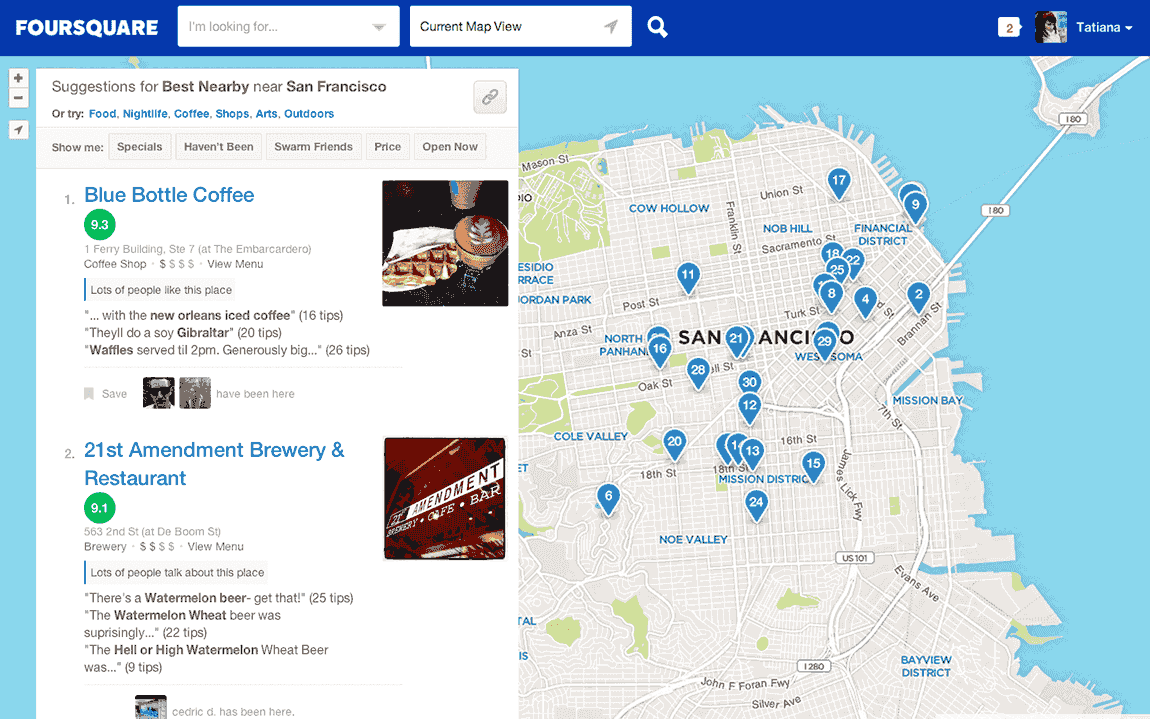Select map pin number 11
Screen dimensions: 1150x719
point(687,277)
